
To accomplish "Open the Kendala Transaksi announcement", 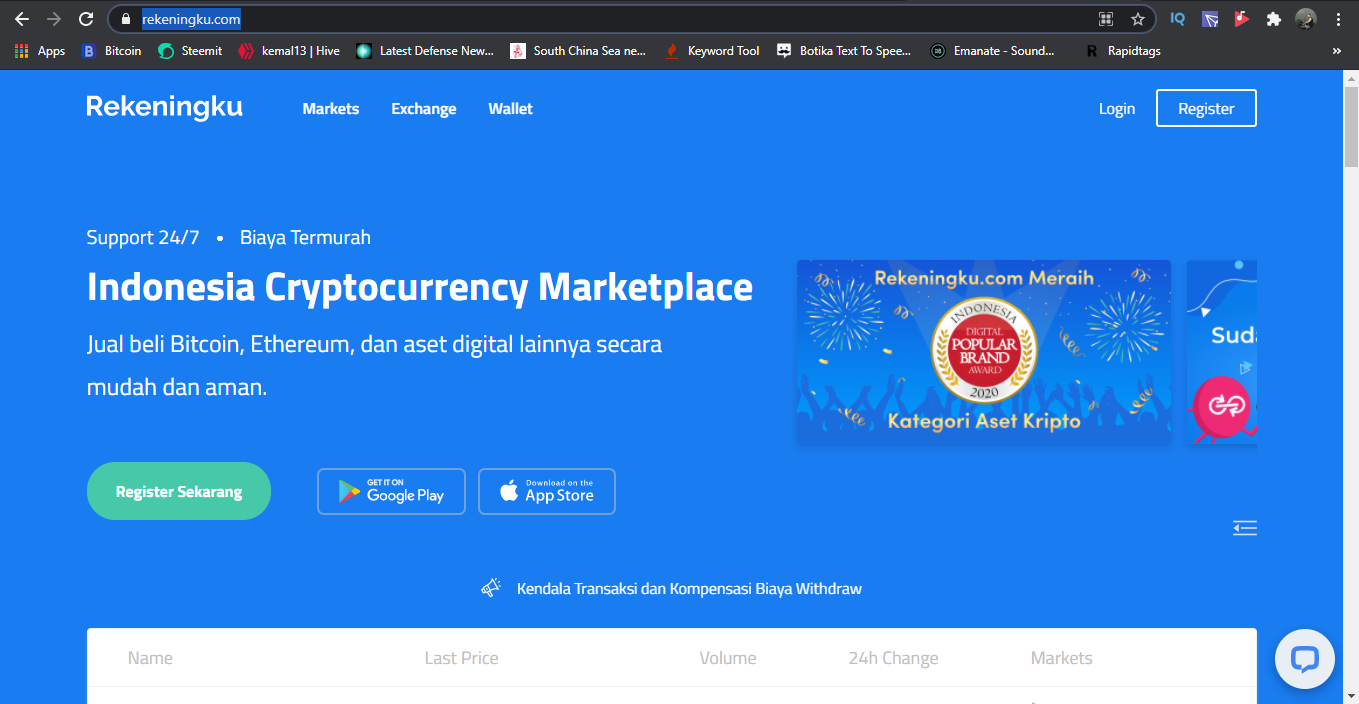I will pyautogui.click(x=689, y=589).
